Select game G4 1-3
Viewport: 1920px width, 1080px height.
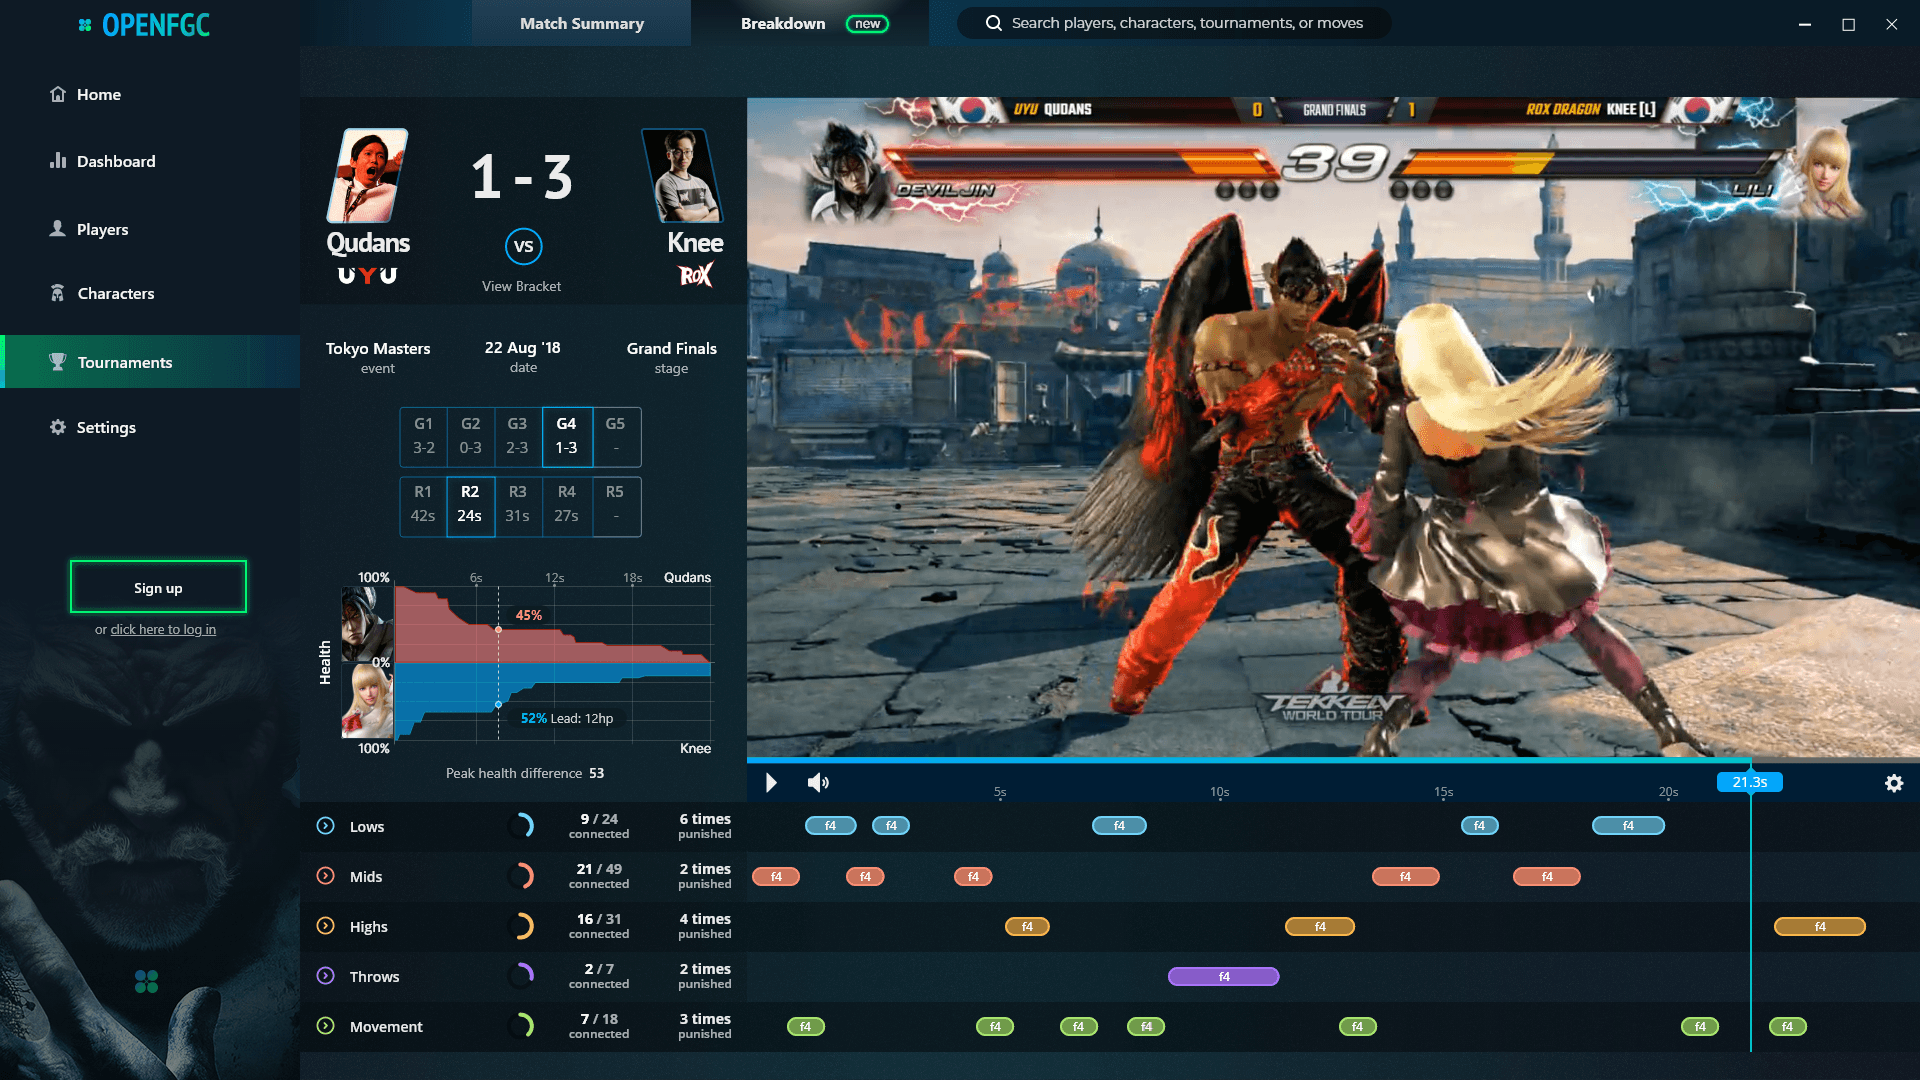[x=567, y=436]
